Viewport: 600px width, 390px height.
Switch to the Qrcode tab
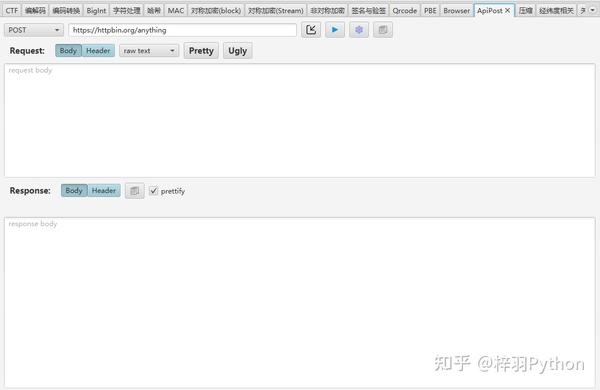(404, 11)
